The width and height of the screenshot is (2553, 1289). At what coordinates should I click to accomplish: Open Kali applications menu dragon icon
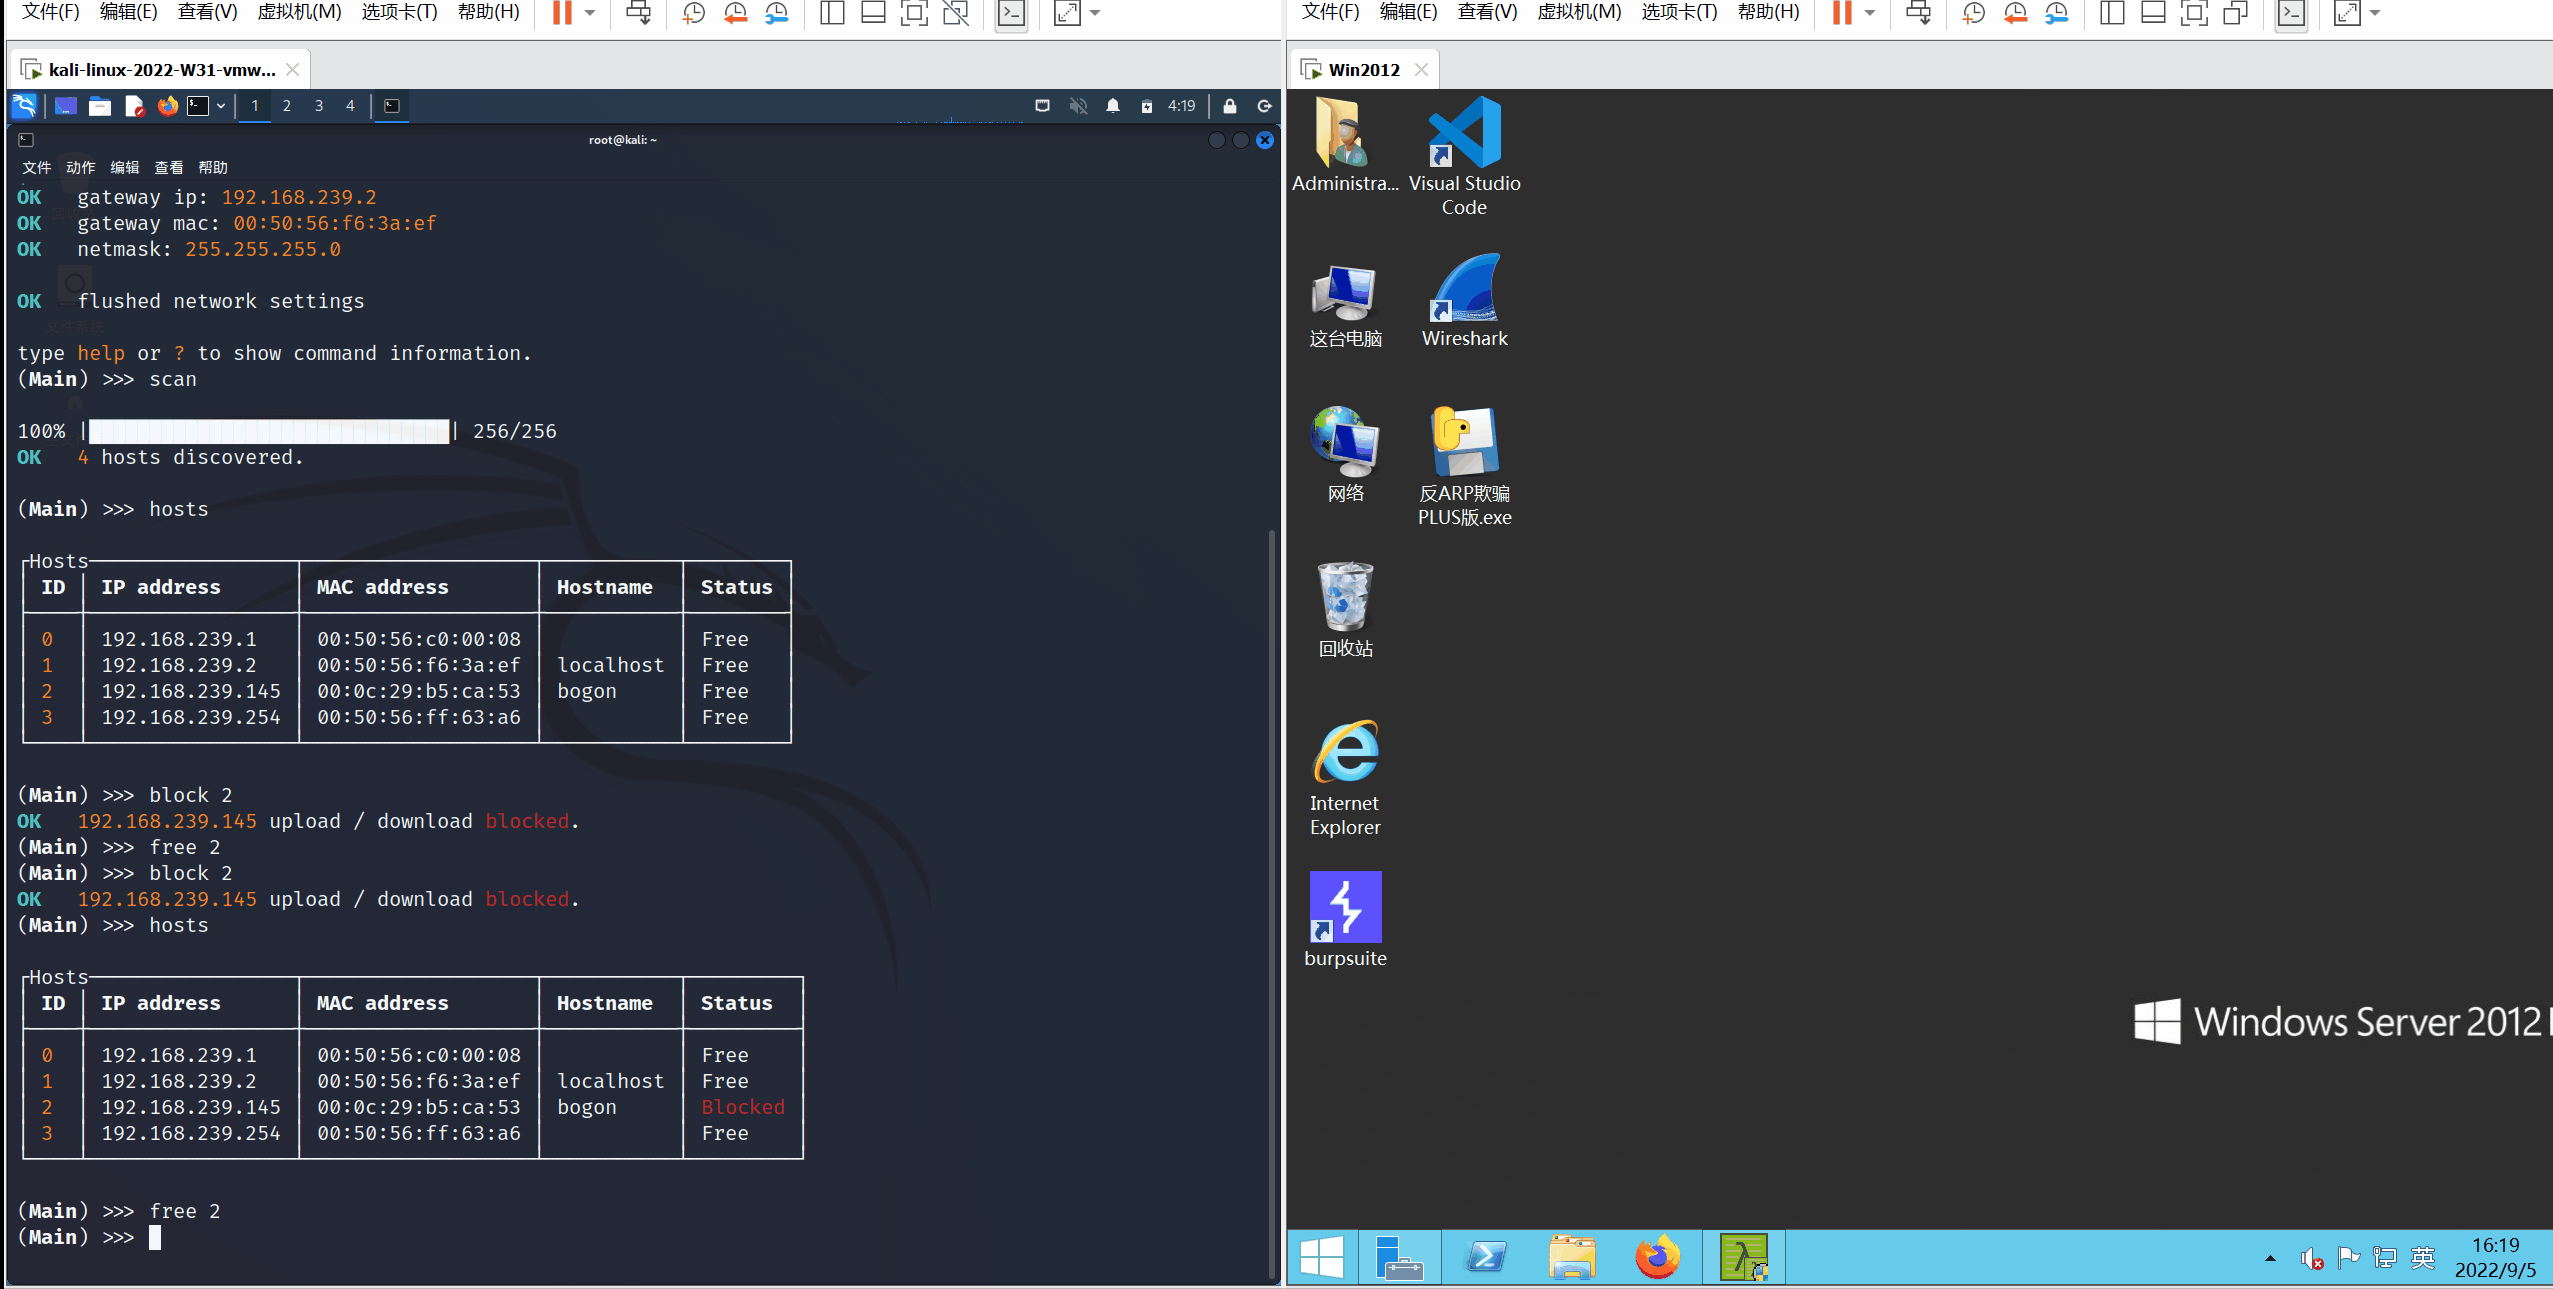24,106
